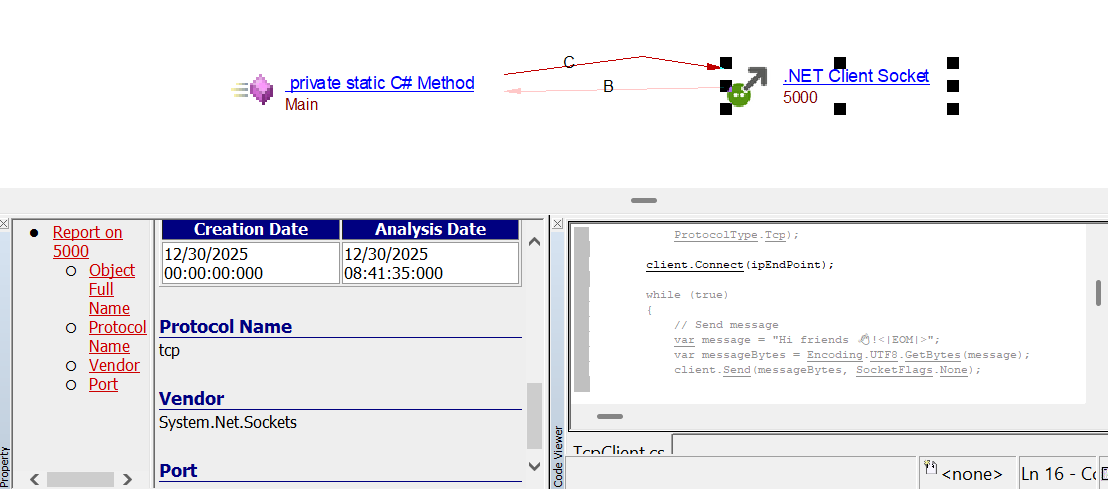
Task: Jump to Vendor section in report tree
Action: [114, 365]
